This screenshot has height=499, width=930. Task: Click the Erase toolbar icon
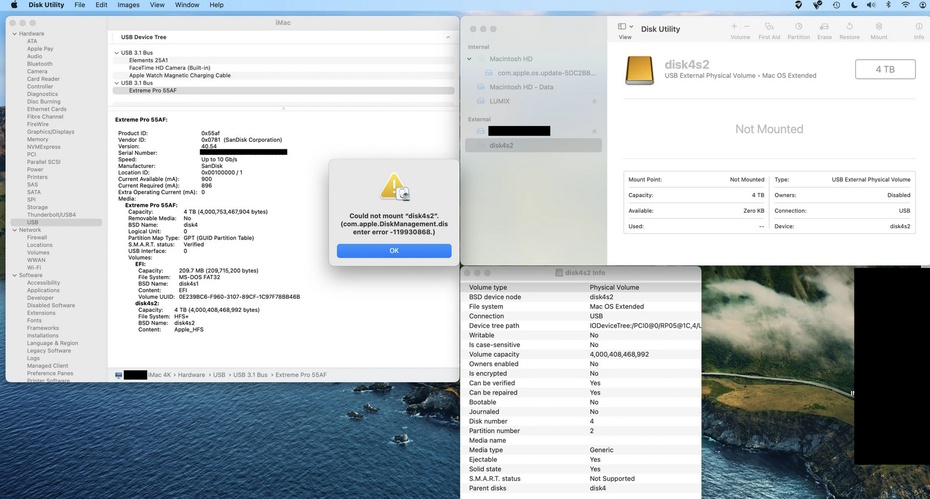pyautogui.click(x=824, y=27)
